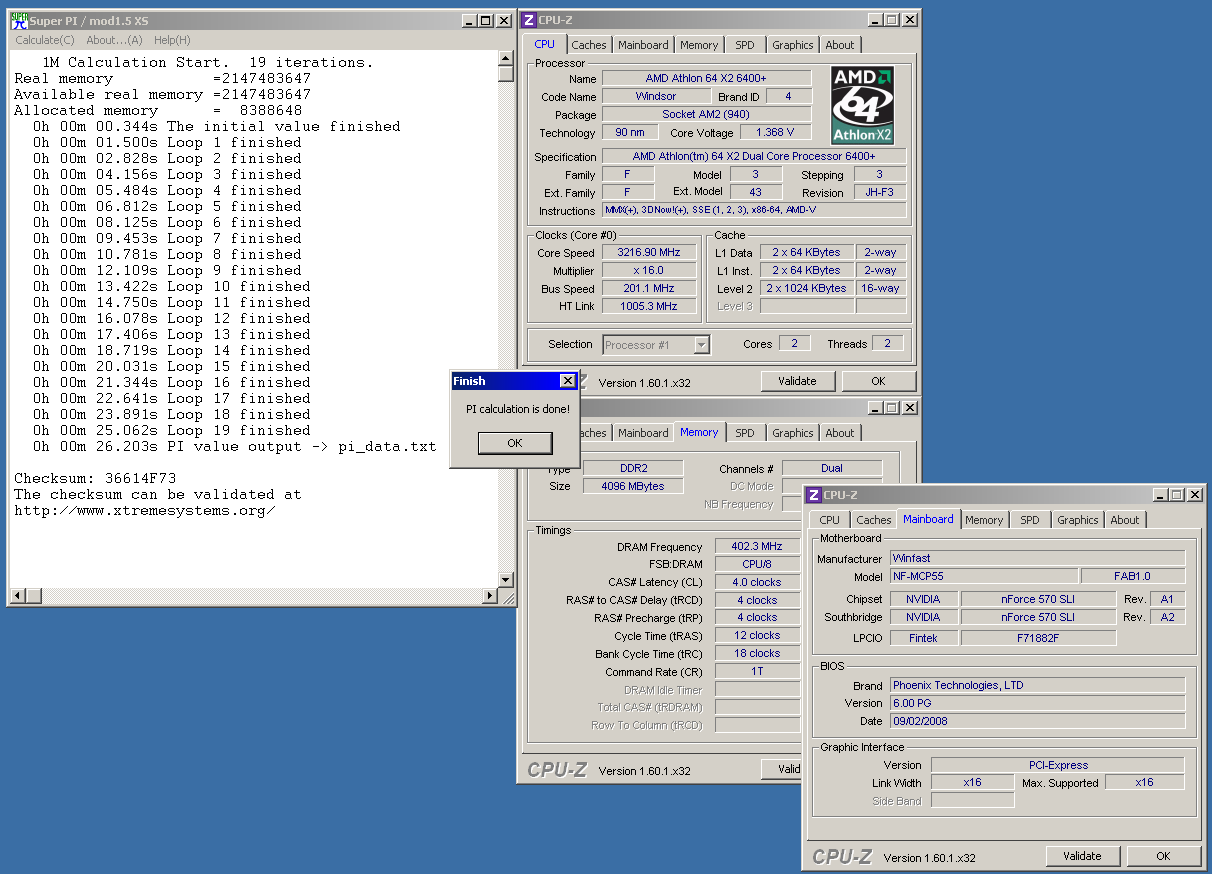Click the Bus Speed value 201.1 MHz
The width and height of the screenshot is (1212, 874).
649,289
